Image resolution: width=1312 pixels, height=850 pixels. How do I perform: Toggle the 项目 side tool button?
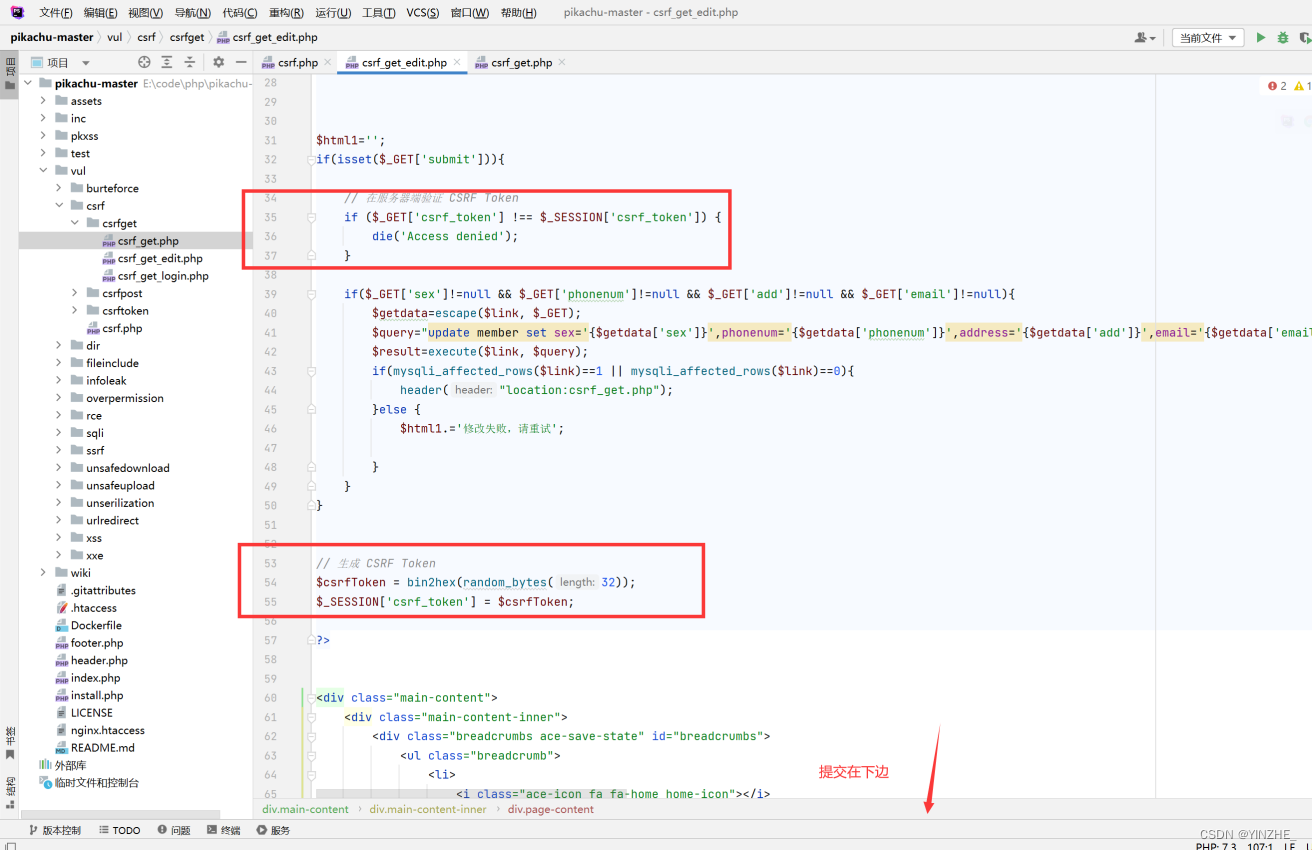(x=9, y=75)
